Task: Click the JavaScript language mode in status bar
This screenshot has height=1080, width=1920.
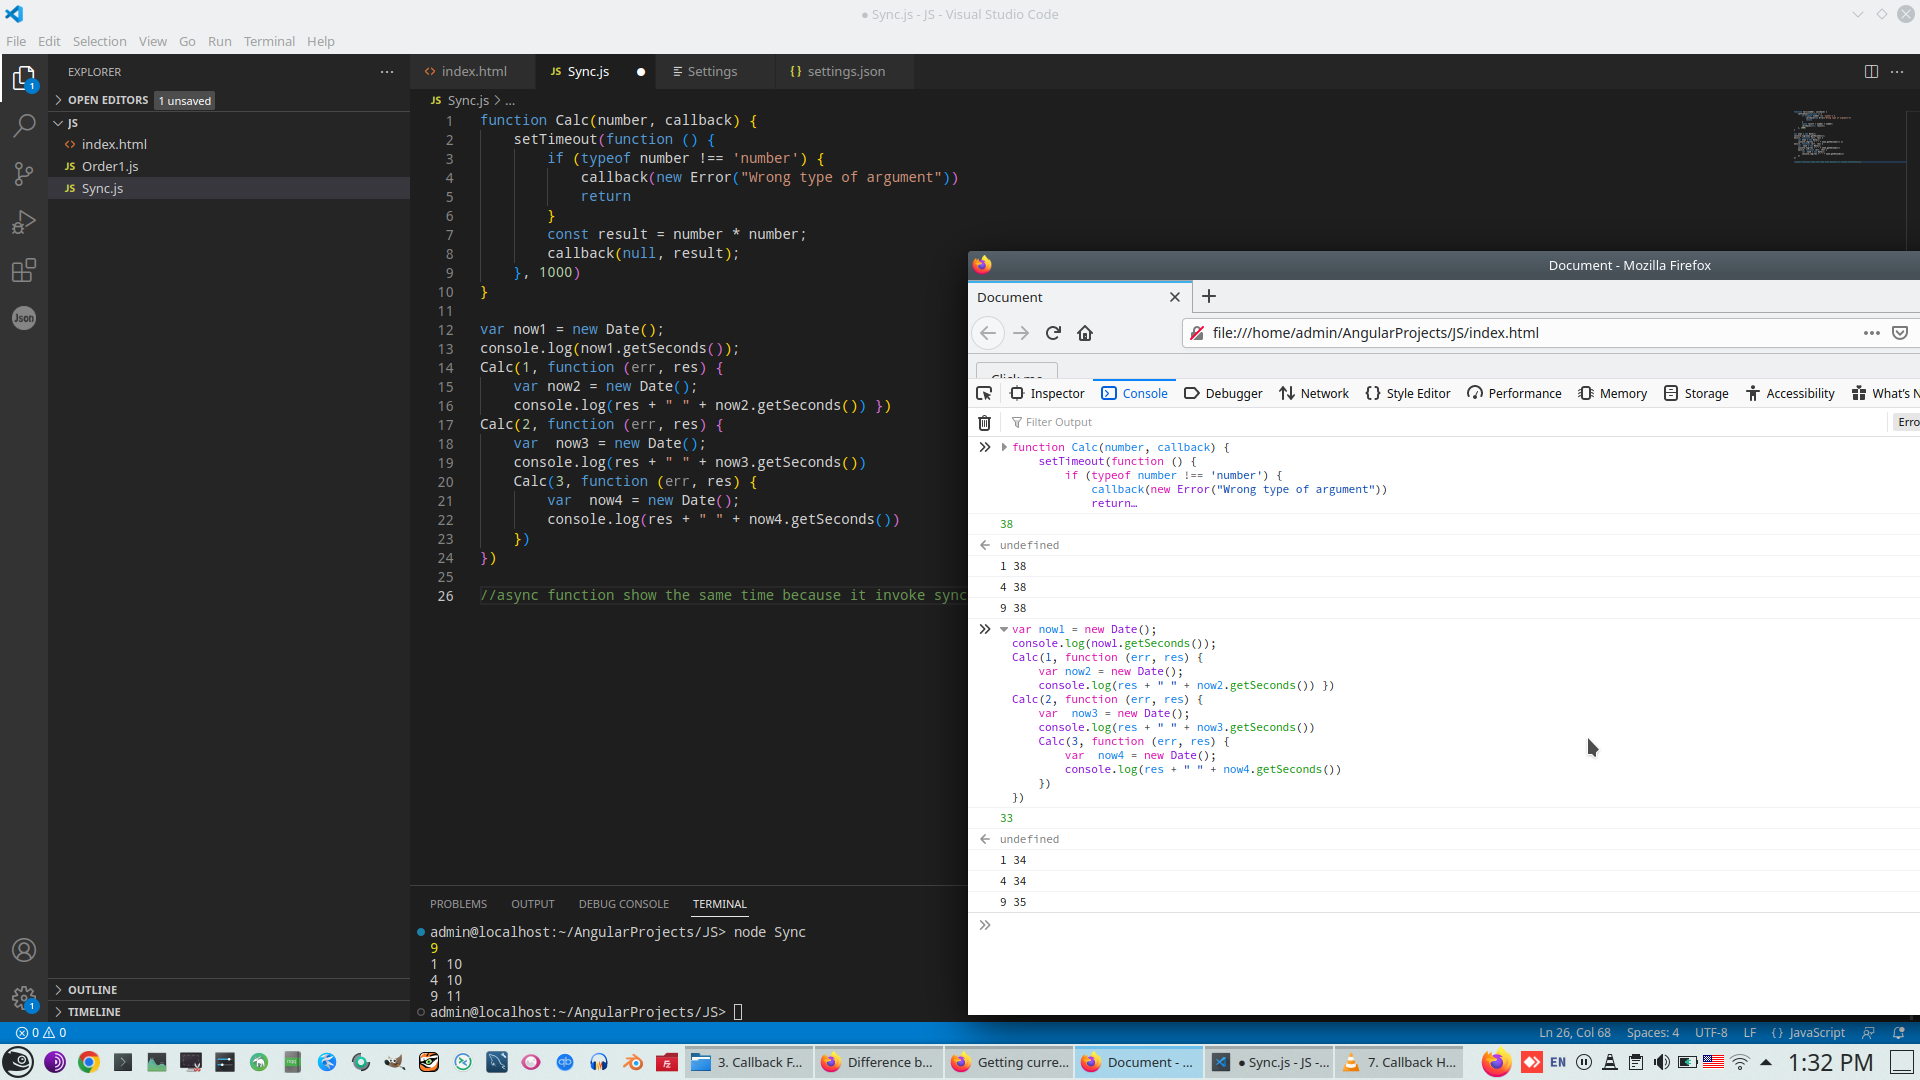Action: [x=1816, y=1032]
